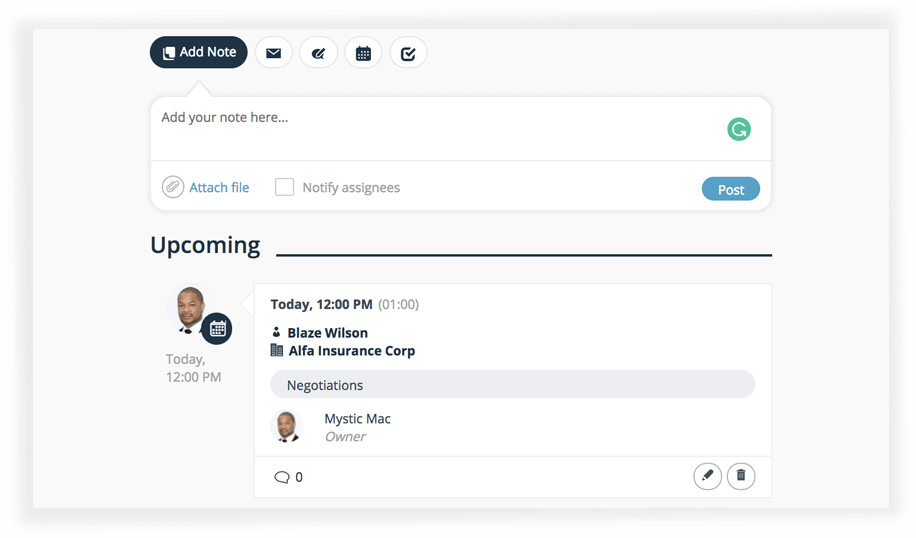The height and width of the screenshot is (538, 916).
Task: Click the log call activity icon
Action: pos(318,53)
